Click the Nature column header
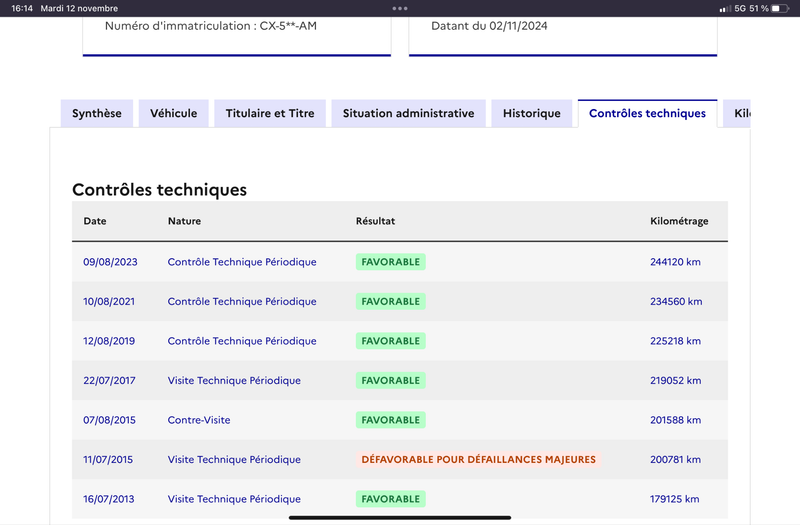 [x=184, y=221]
